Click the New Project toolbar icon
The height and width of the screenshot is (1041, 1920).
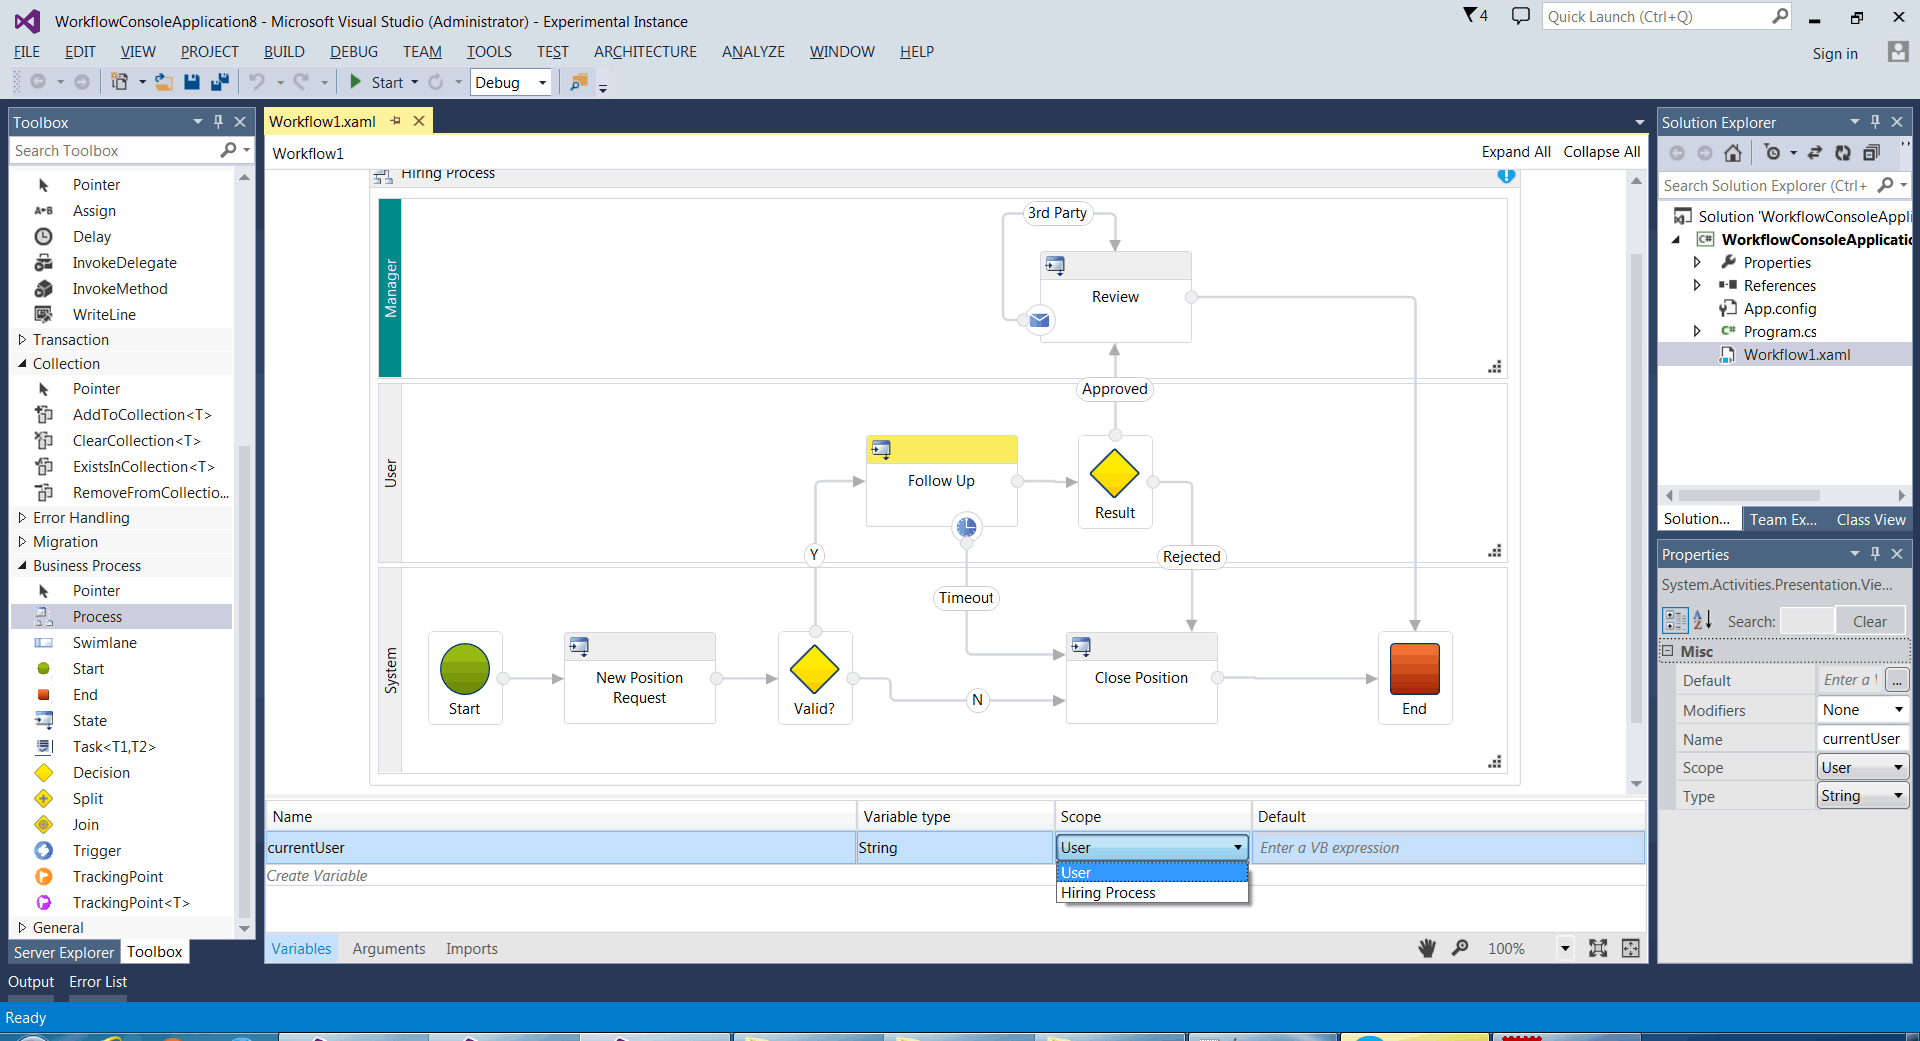120,82
